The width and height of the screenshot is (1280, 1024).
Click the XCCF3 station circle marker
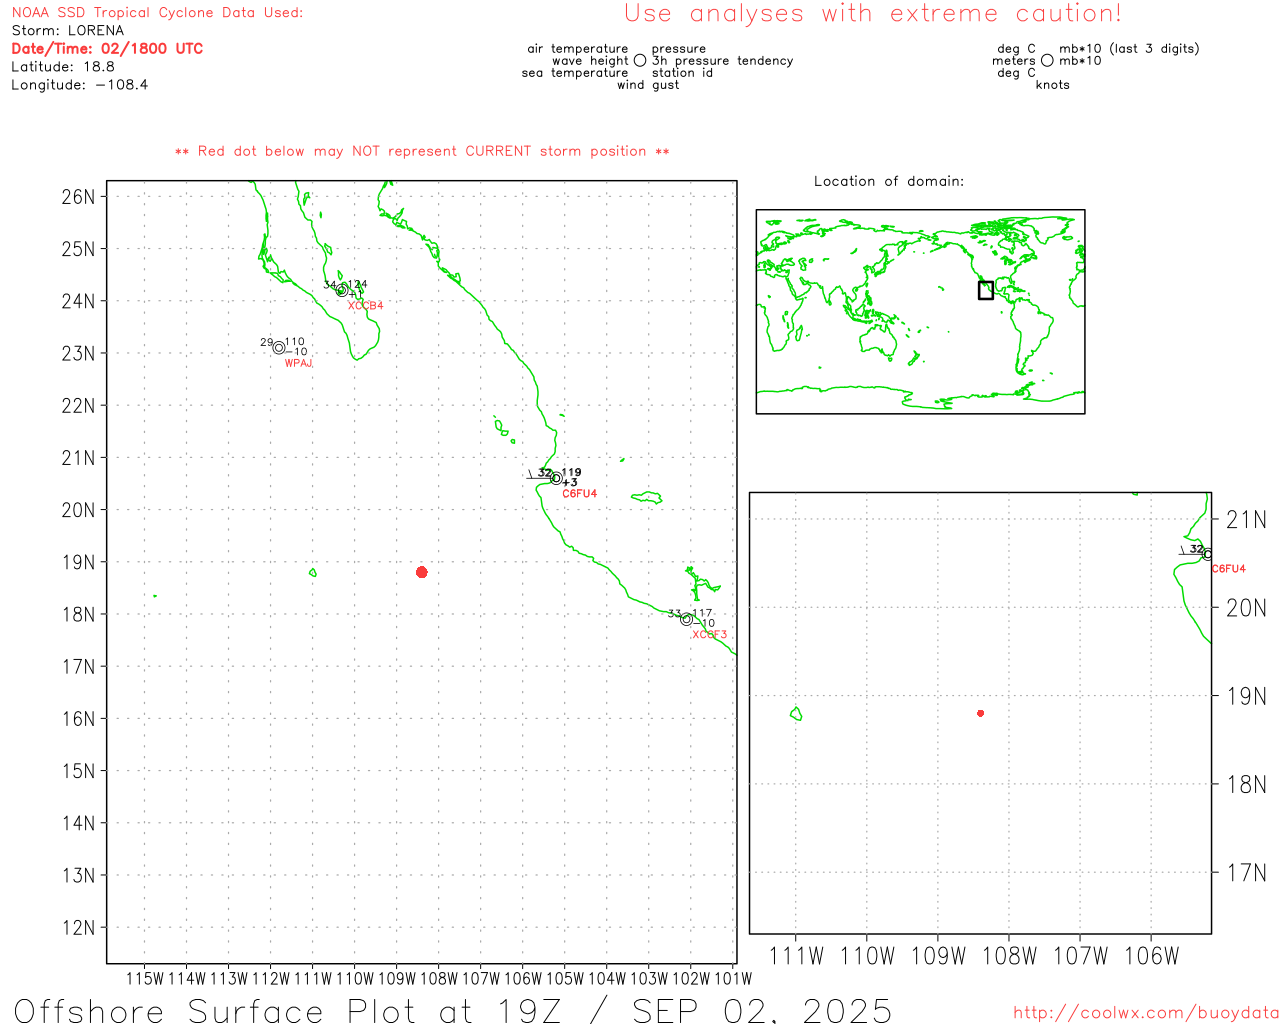pyautogui.click(x=687, y=620)
